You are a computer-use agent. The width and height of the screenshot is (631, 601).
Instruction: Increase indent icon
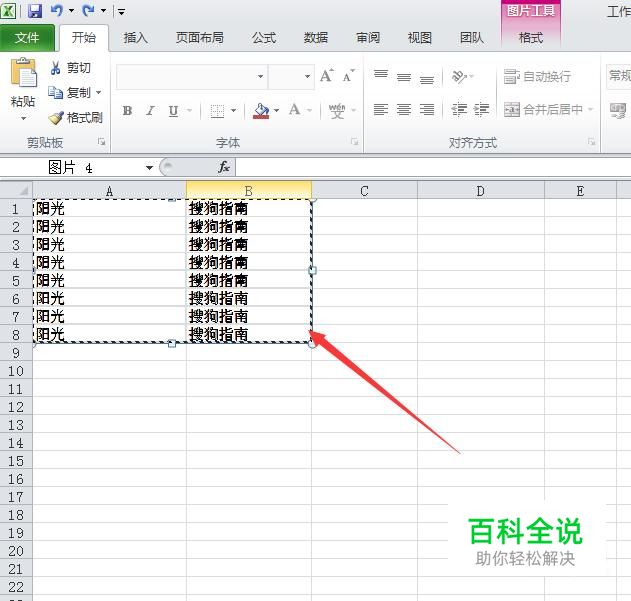[x=481, y=109]
